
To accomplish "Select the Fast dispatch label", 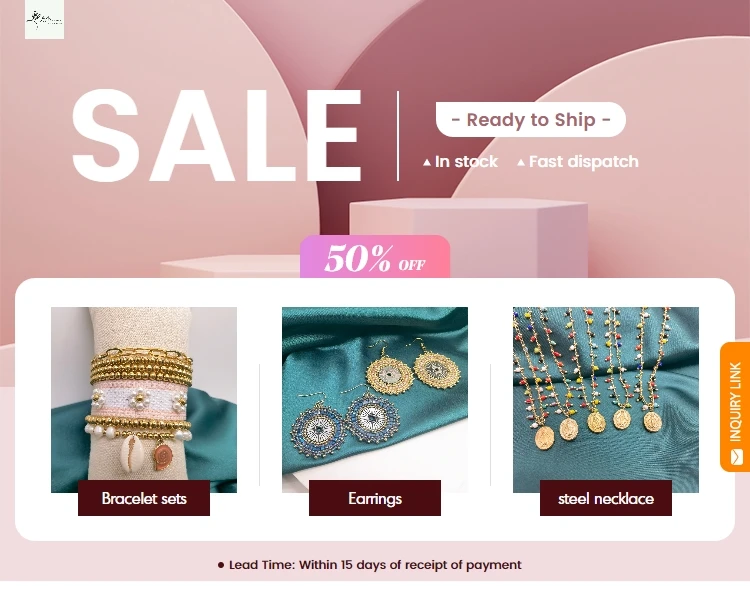I will point(584,162).
